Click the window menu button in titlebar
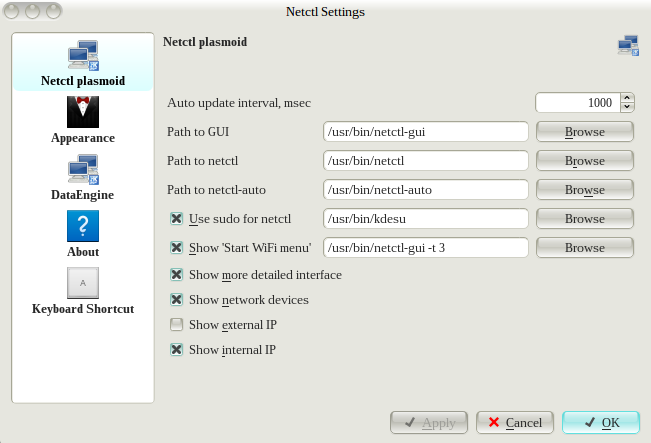Viewport: 651px width, 443px height. tap(11, 12)
